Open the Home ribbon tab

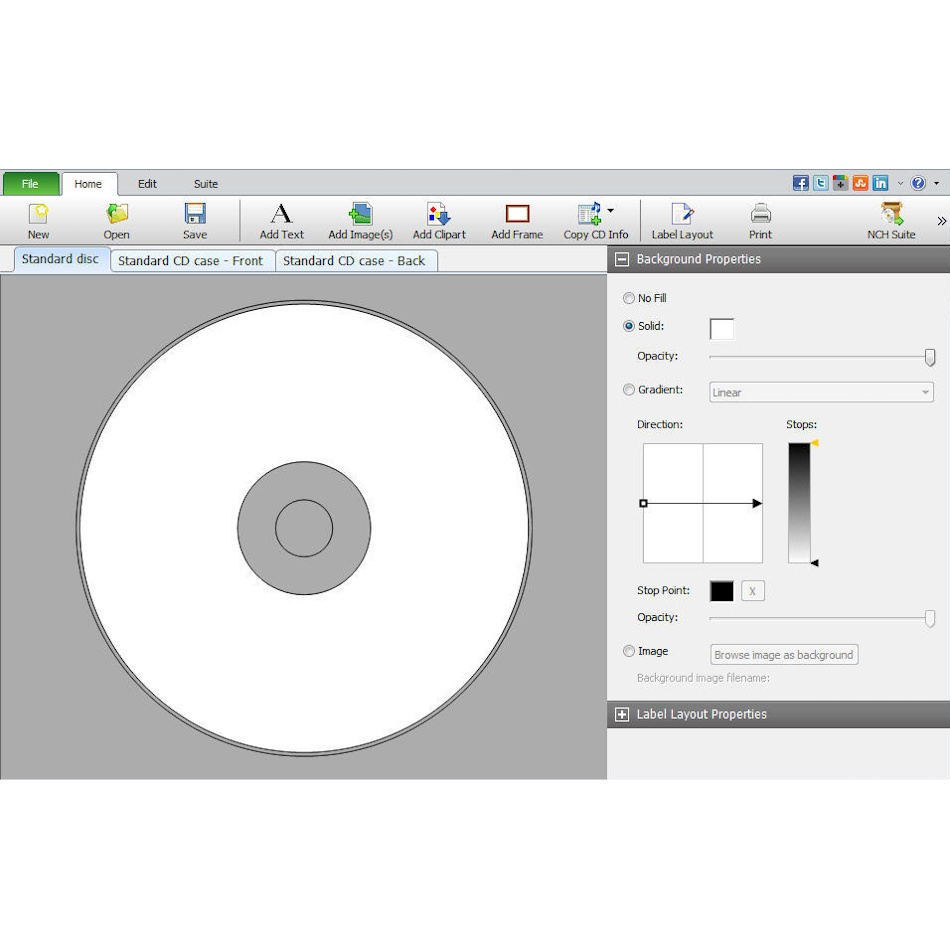tap(89, 184)
